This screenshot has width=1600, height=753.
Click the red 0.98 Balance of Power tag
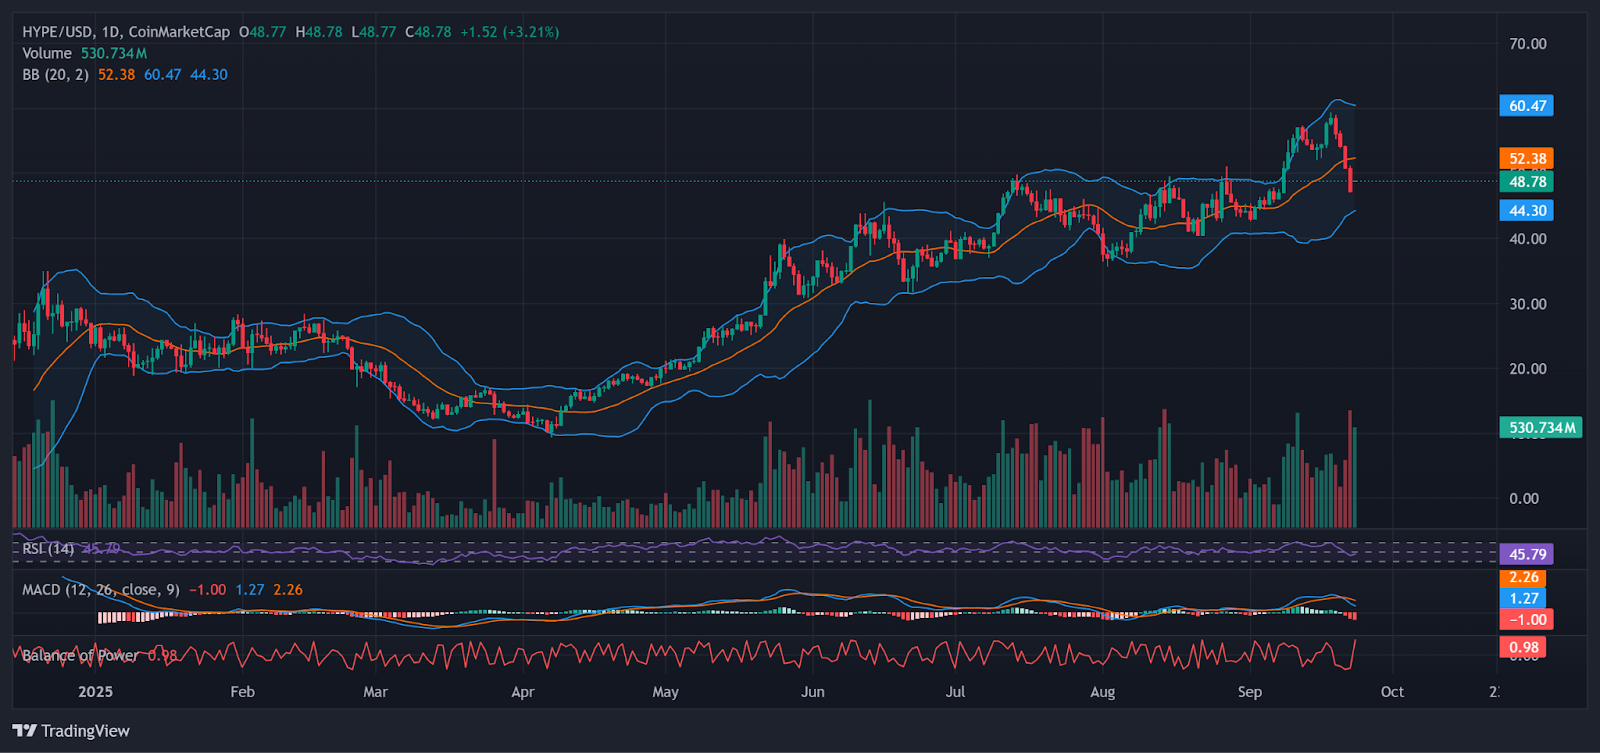(x=1523, y=648)
